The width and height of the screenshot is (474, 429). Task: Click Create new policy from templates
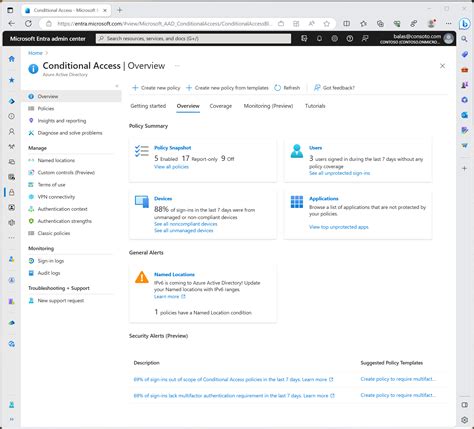[x=227, y=88]
